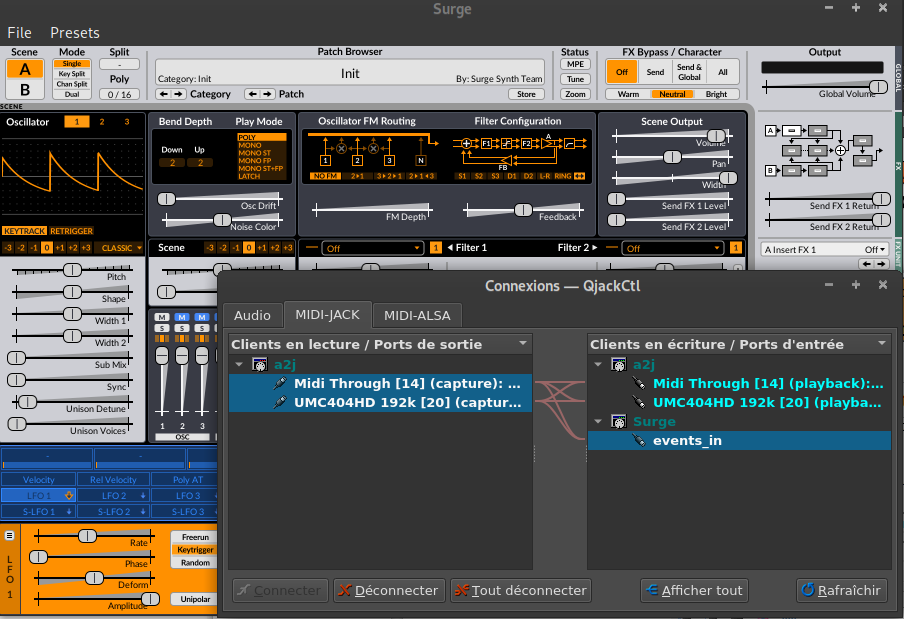The width and height of the screenshot is (904, 619).
Task: Open the A Insert FX 1 dropdown
Action: click(823, 249)
